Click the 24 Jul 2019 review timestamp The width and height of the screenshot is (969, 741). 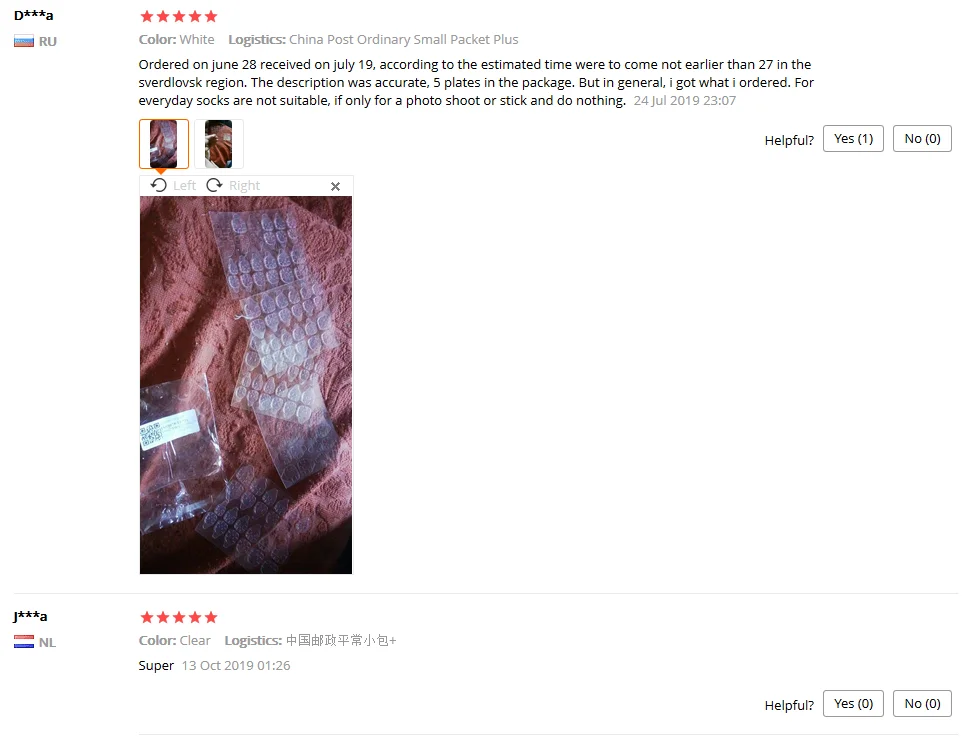coord(685,101)
